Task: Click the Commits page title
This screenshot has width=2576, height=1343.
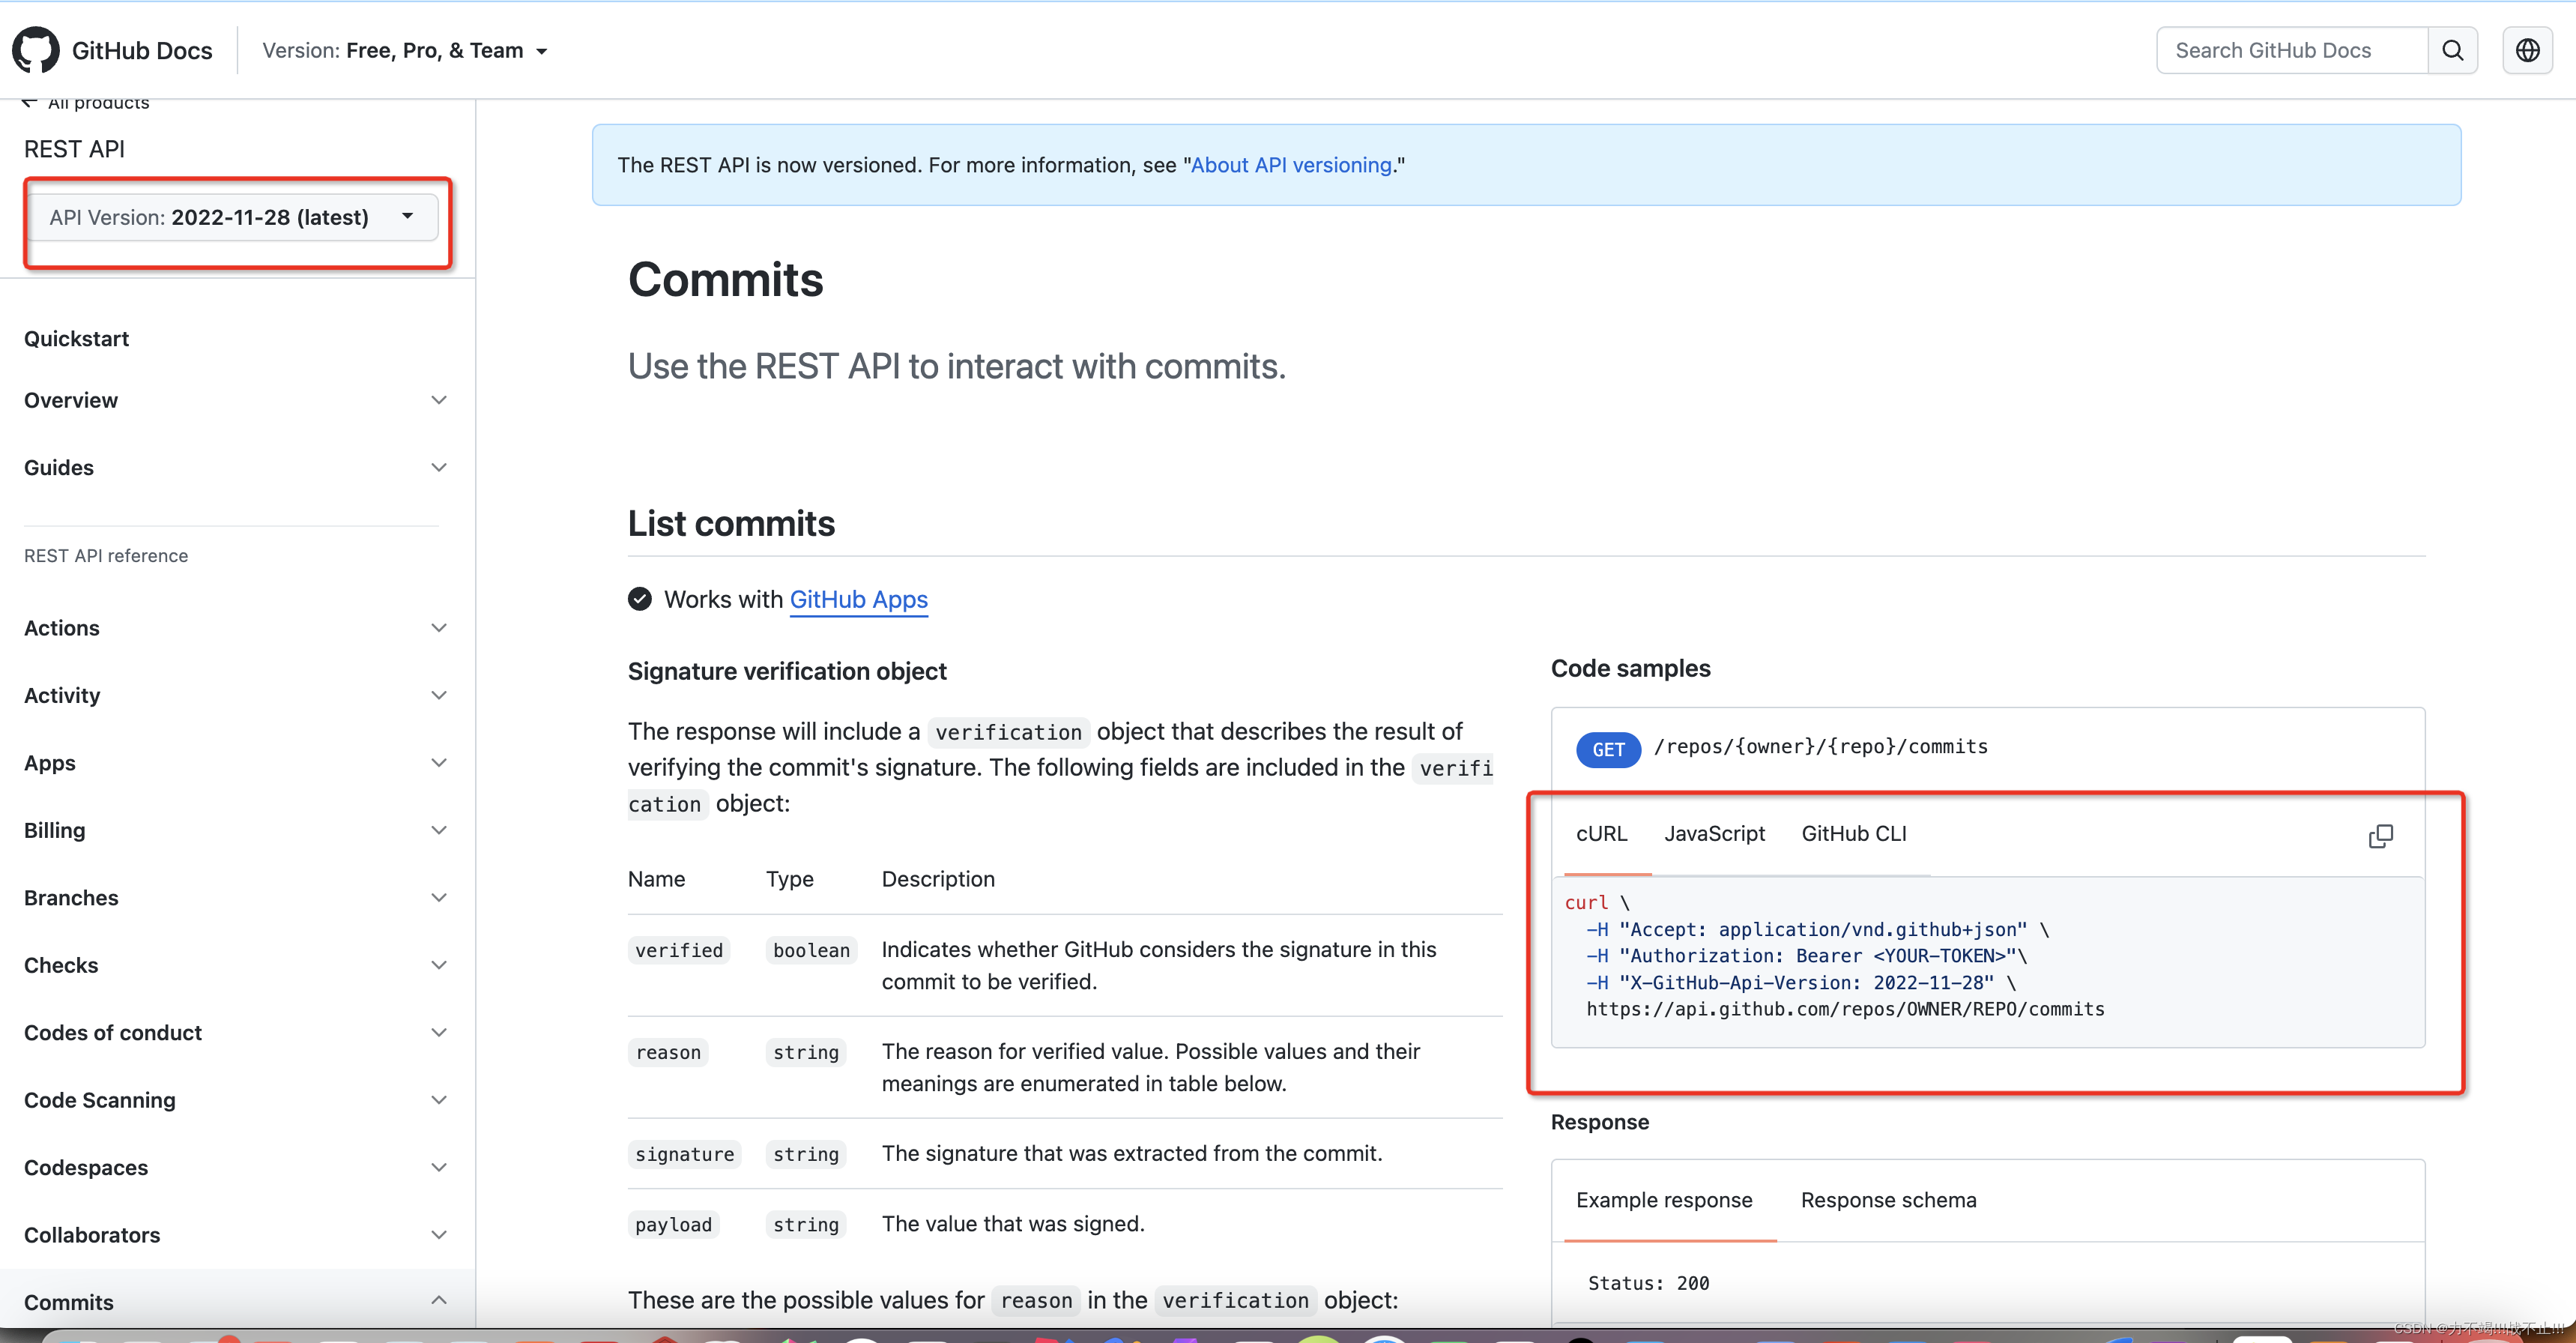Action: 725,279
